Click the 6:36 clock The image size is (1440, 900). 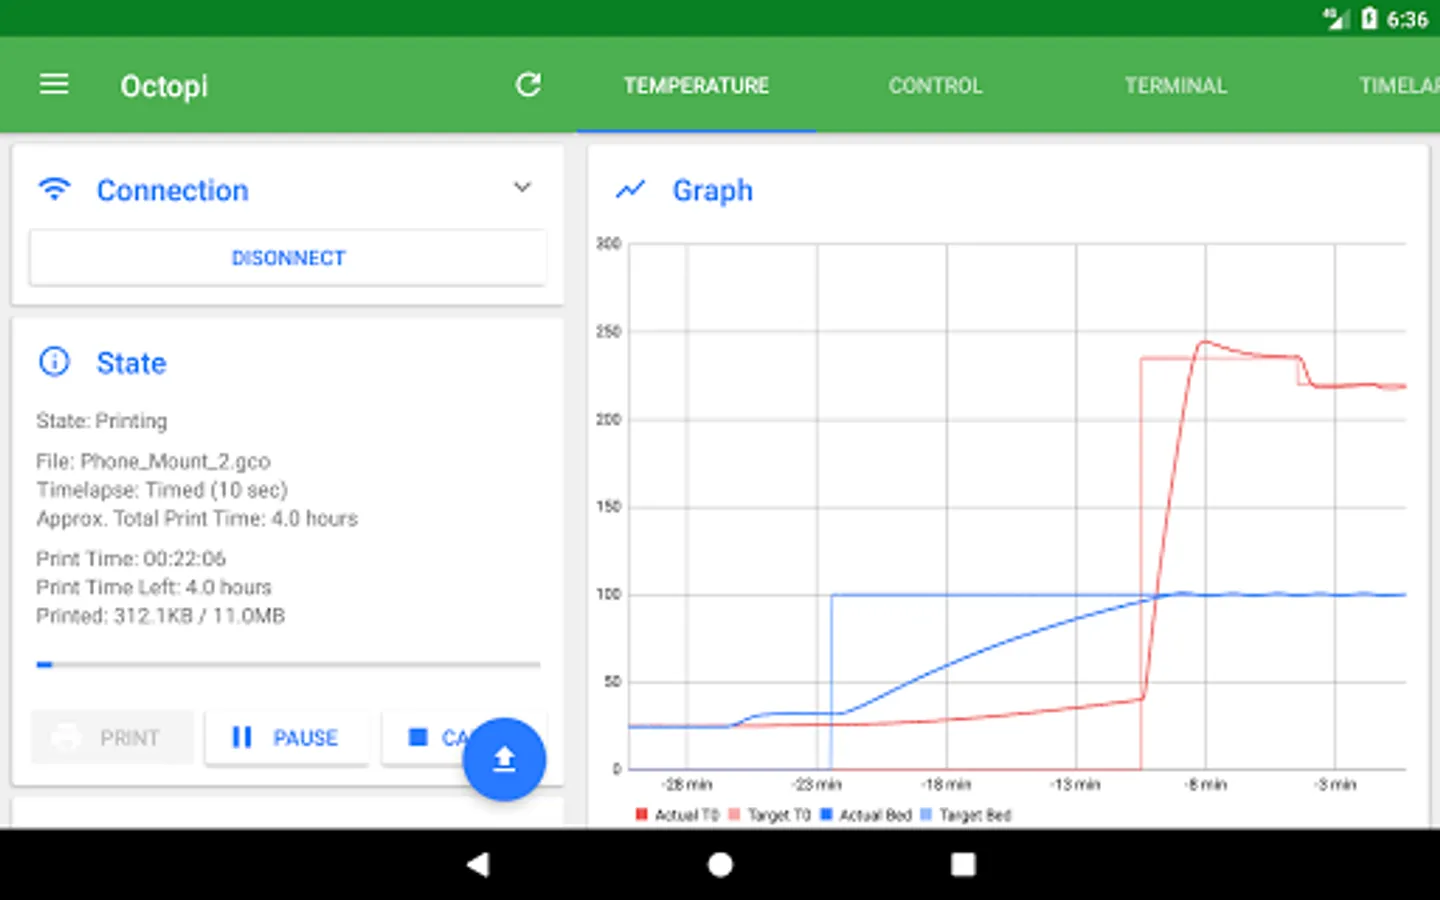(1407, 19)
